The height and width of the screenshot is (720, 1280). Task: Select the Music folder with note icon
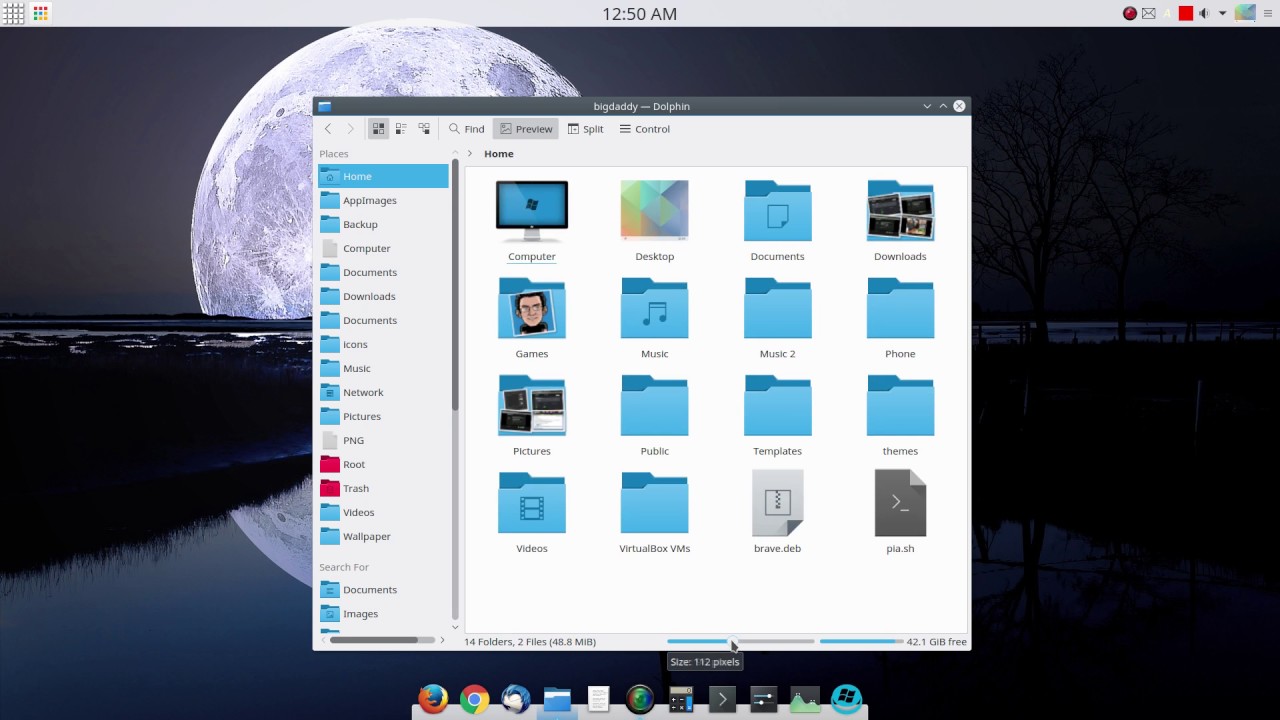tap(655, 308)
